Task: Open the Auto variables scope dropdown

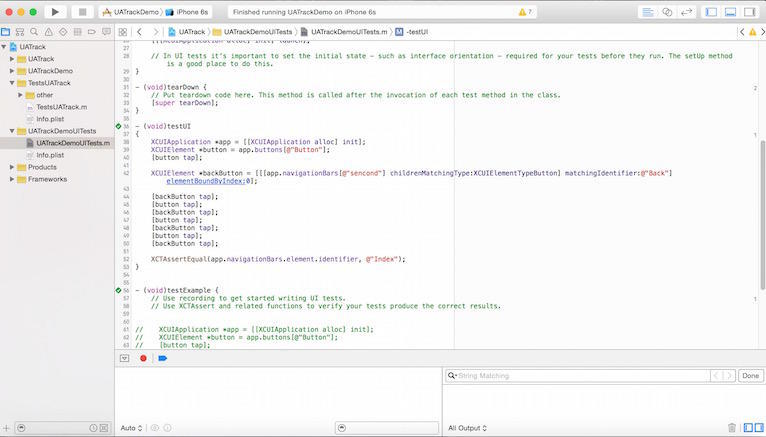Action: tap(131, 428)
